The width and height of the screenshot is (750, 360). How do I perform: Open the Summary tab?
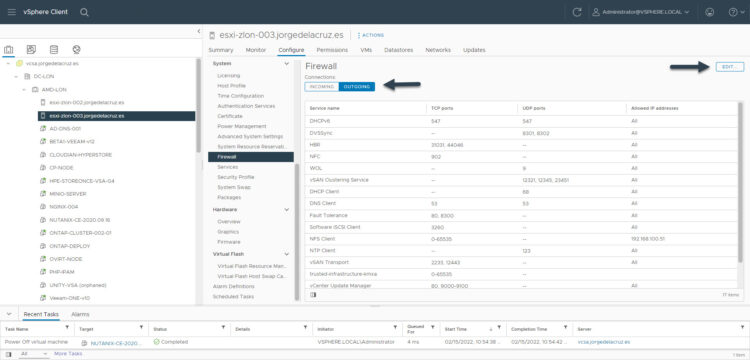221,50
